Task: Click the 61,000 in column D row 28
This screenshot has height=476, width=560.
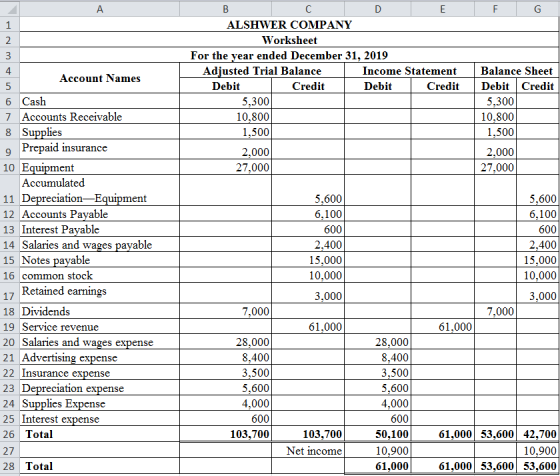Action: coord(378,466)
